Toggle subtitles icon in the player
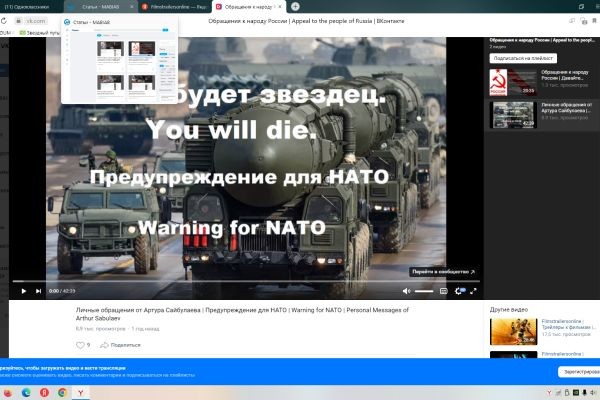 (443, 291)
